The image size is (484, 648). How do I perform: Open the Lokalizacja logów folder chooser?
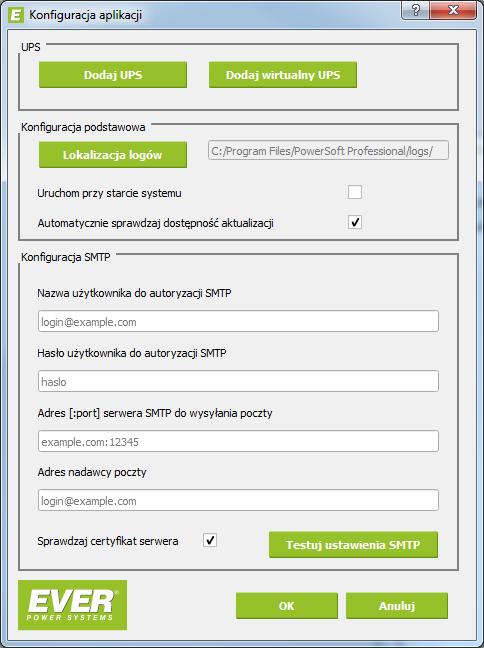click(113, 155)
